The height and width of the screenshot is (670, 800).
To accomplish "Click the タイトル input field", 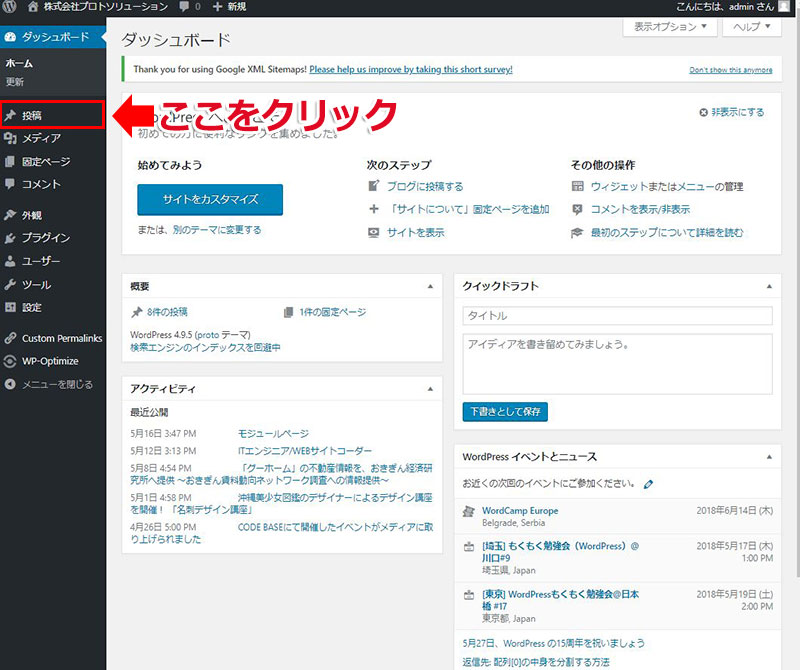I will tap(617, 315).
